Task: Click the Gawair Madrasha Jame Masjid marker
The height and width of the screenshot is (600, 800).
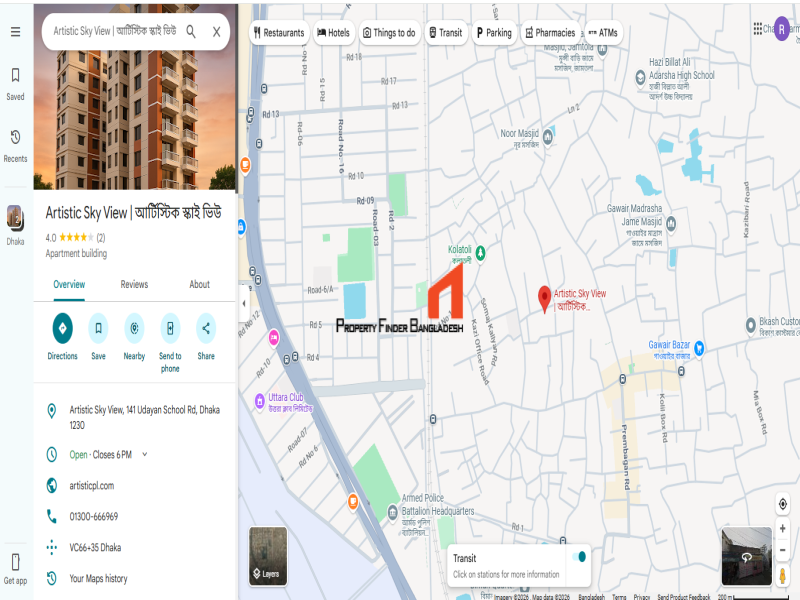Action: click(671, 223)
